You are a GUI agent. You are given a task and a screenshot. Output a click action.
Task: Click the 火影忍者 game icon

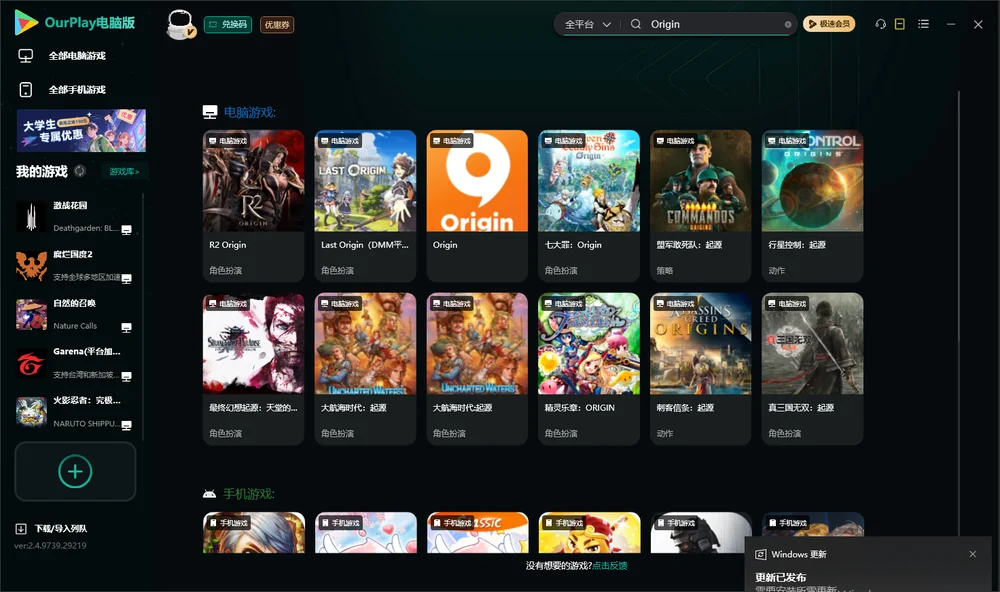tap(31, 412)
